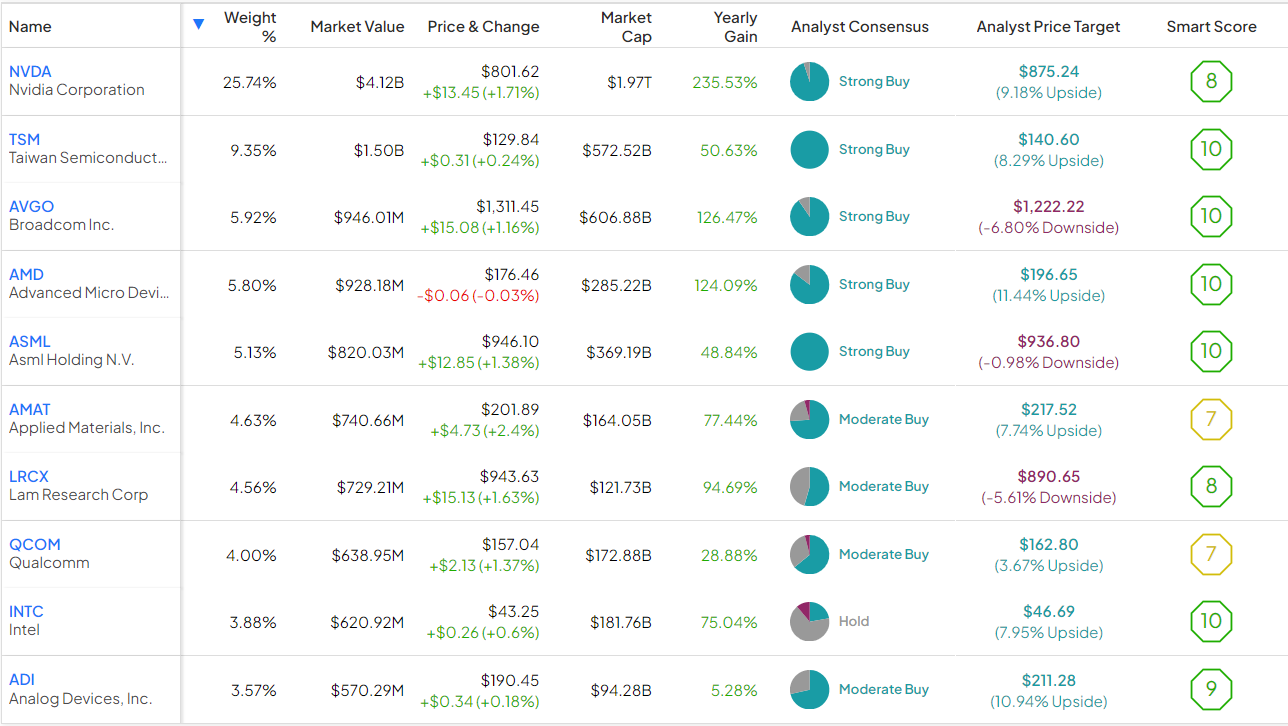Screen dimensions: 1288x726
Task: Sort by the Market Cap column
Action: click(626, 27)
